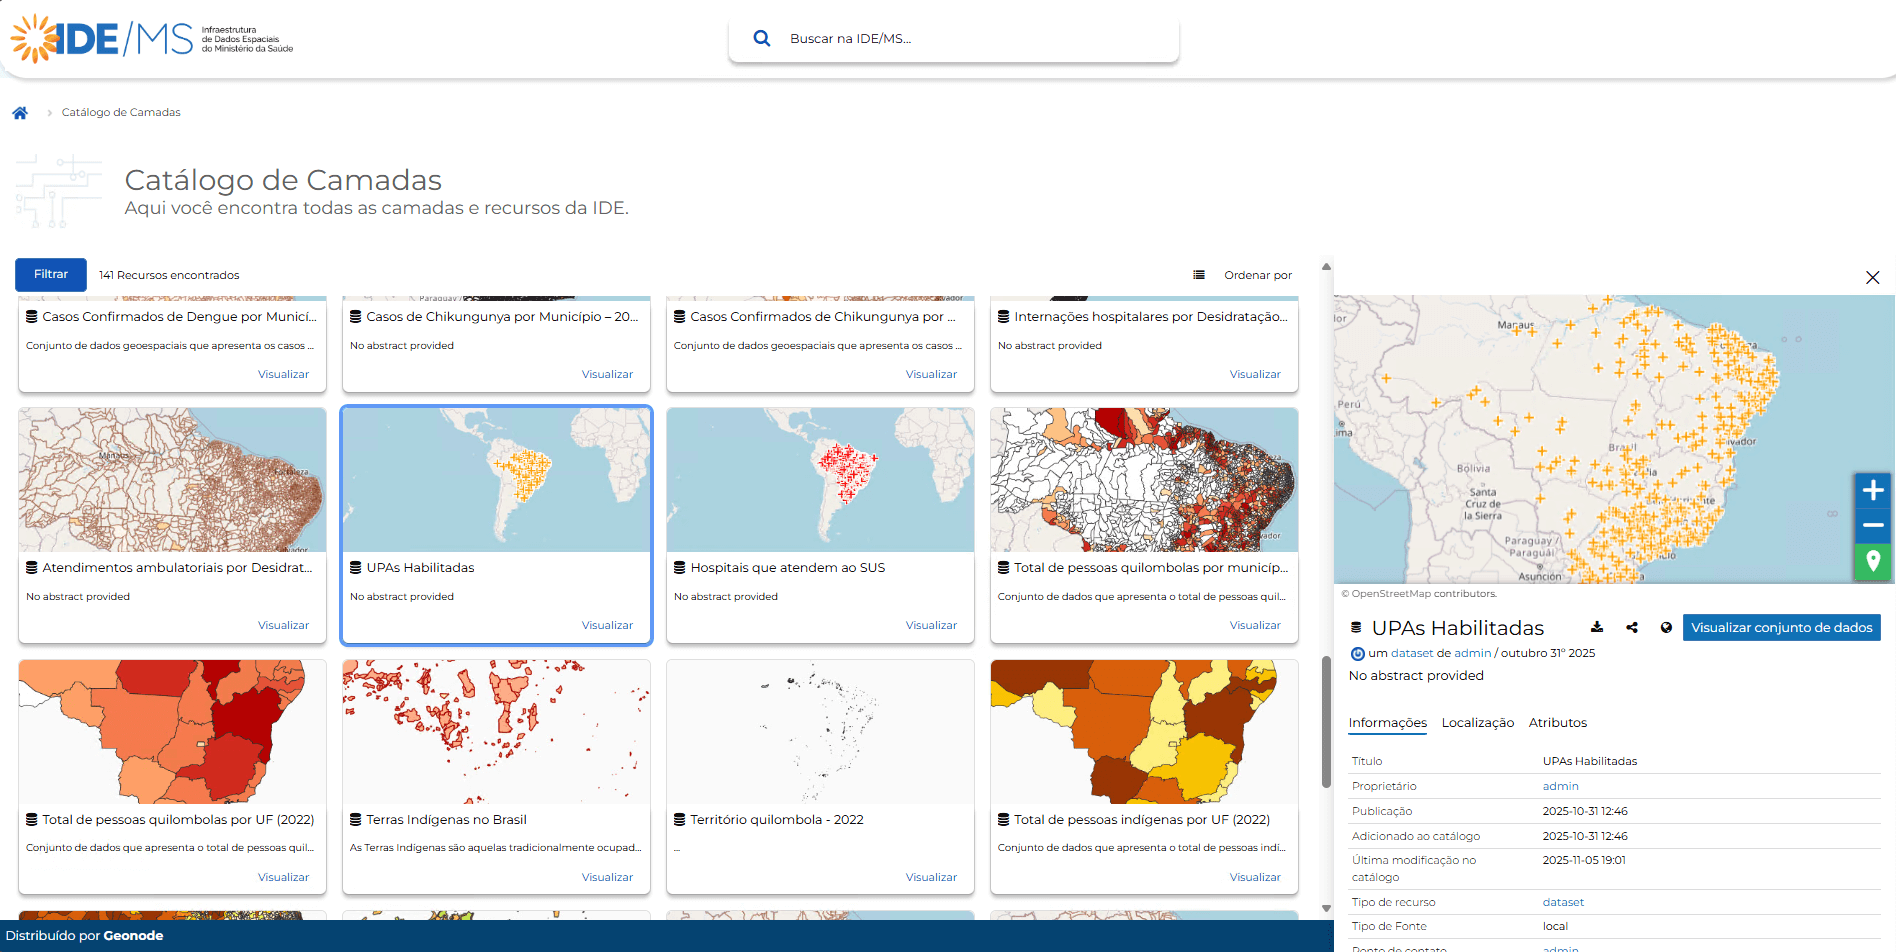
Task: Open the Informações tab
Action: click(1387, 723)
